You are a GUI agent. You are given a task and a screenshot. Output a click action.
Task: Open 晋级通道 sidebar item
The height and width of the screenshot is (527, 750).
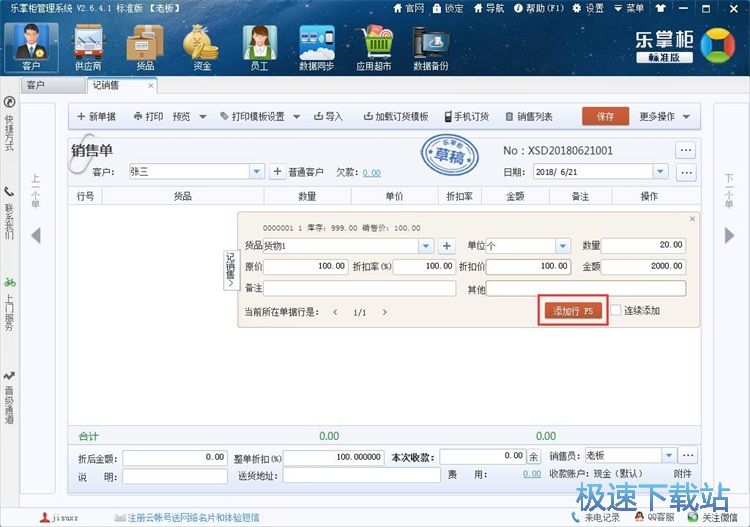click(x=10, y=397)
